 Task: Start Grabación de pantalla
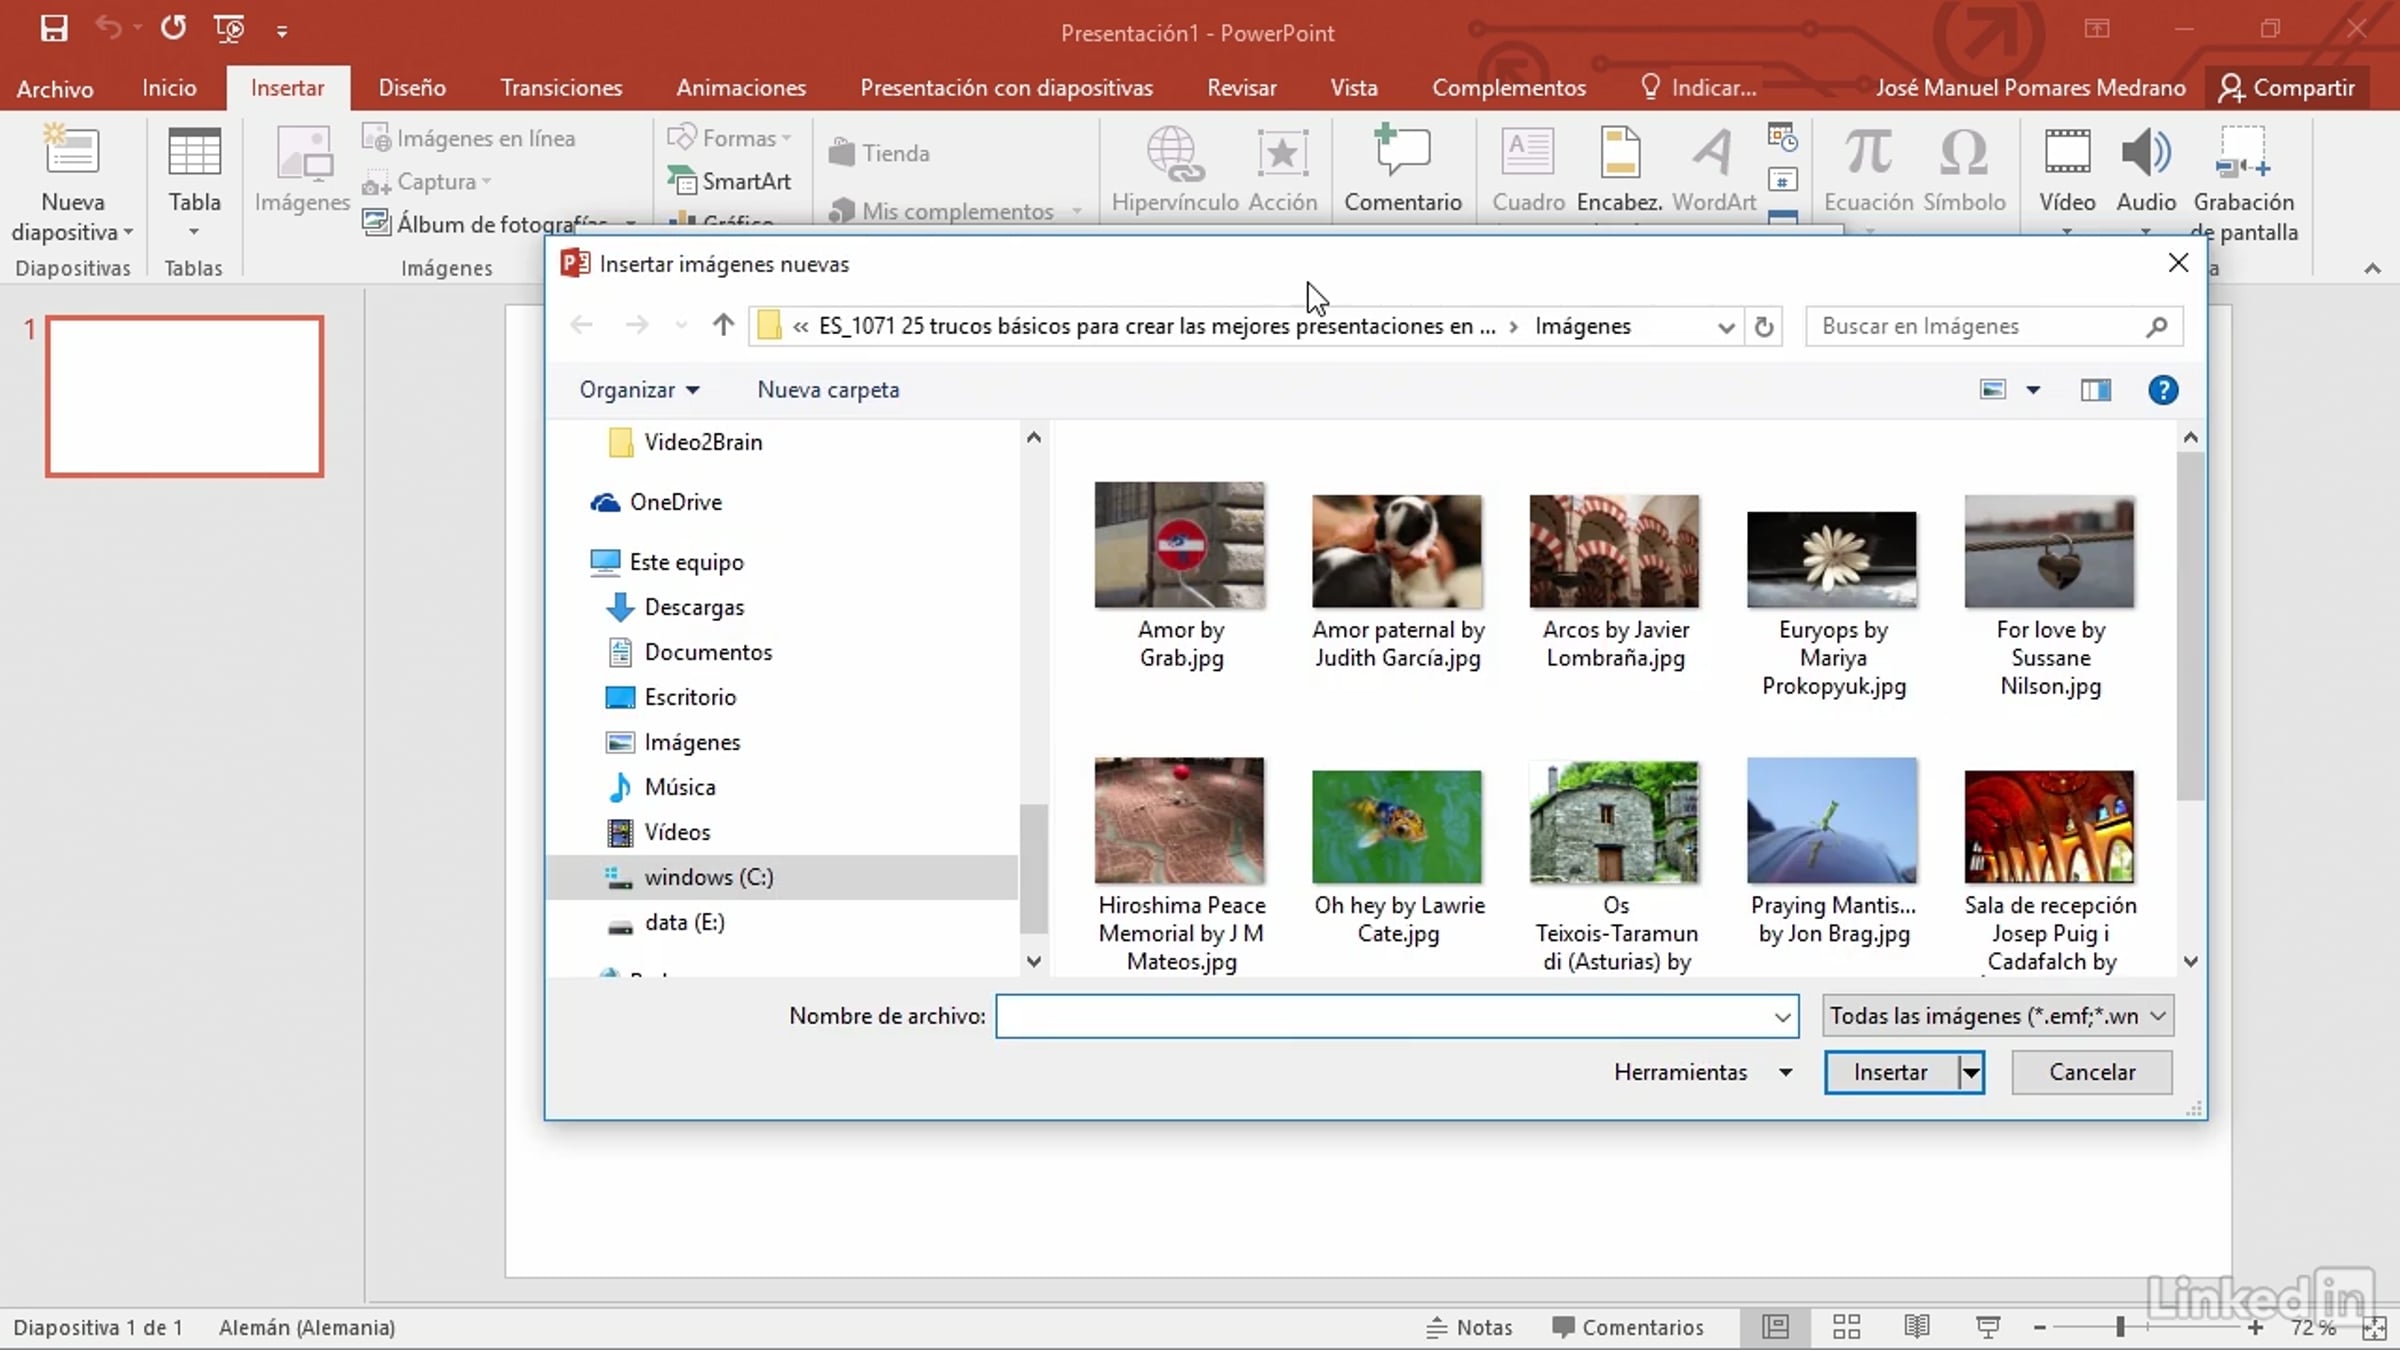2244,183
